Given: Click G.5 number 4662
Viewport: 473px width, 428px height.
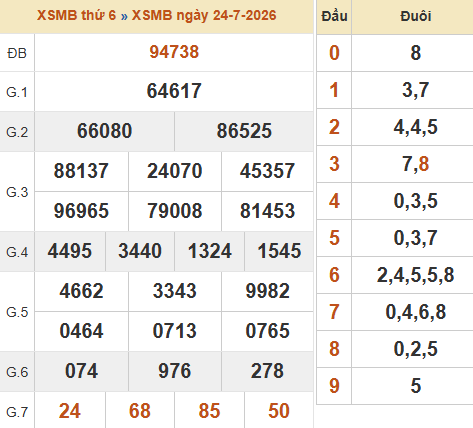Looking at the screenshot, I should click(81, 291).
